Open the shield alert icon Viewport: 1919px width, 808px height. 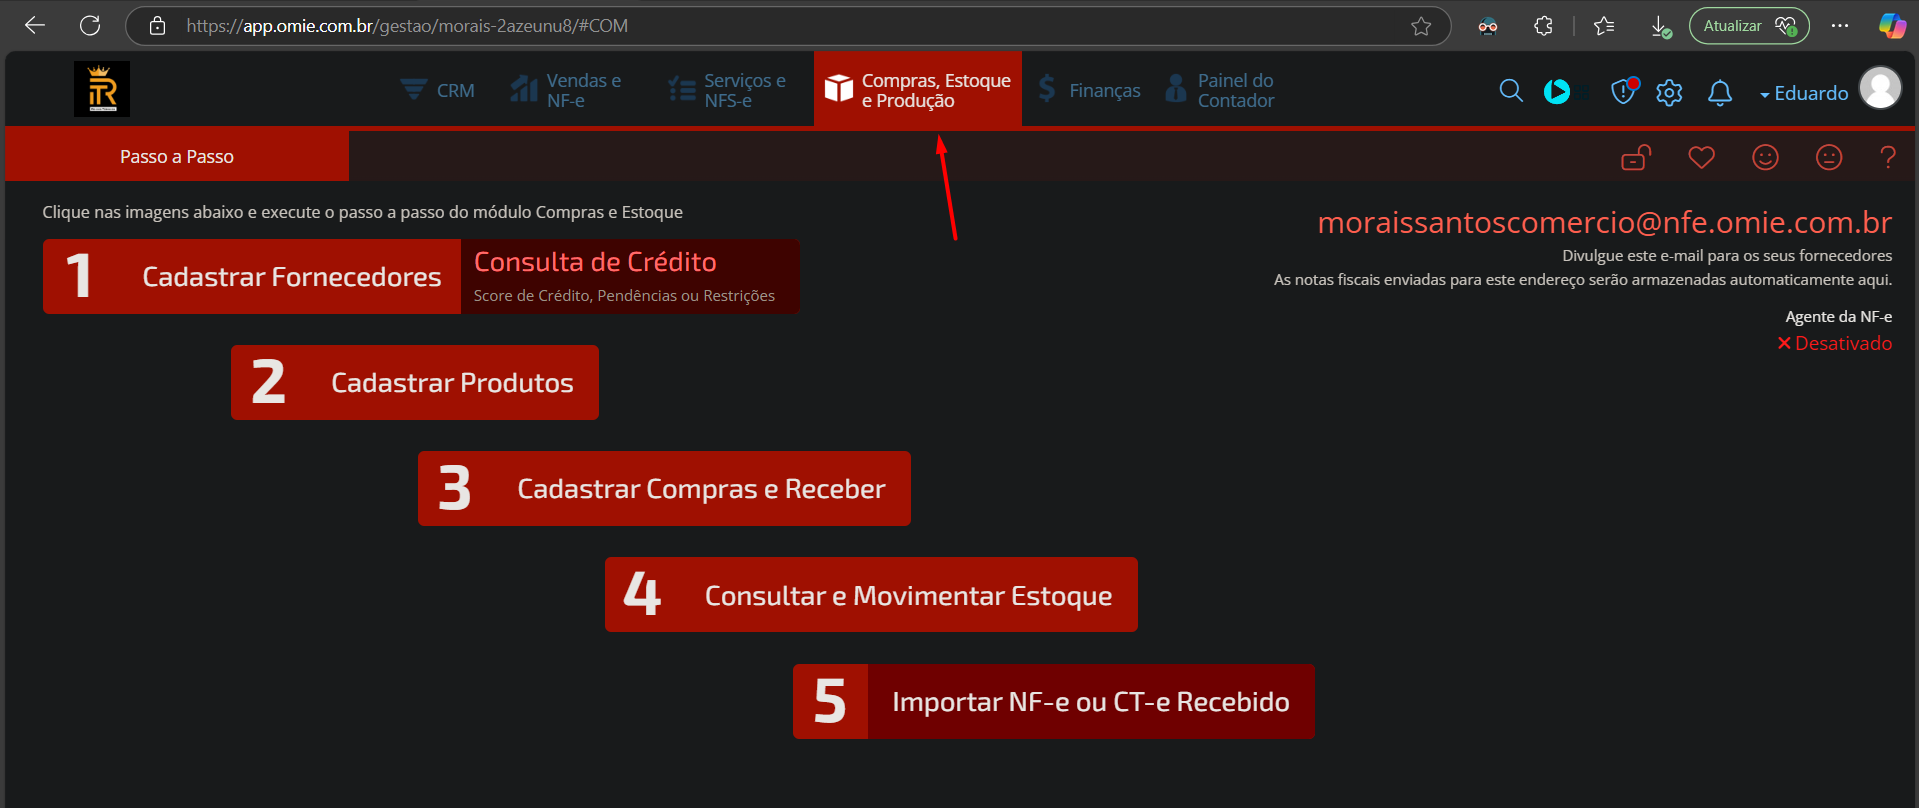pyautogui.click(x=1624, y=91)
